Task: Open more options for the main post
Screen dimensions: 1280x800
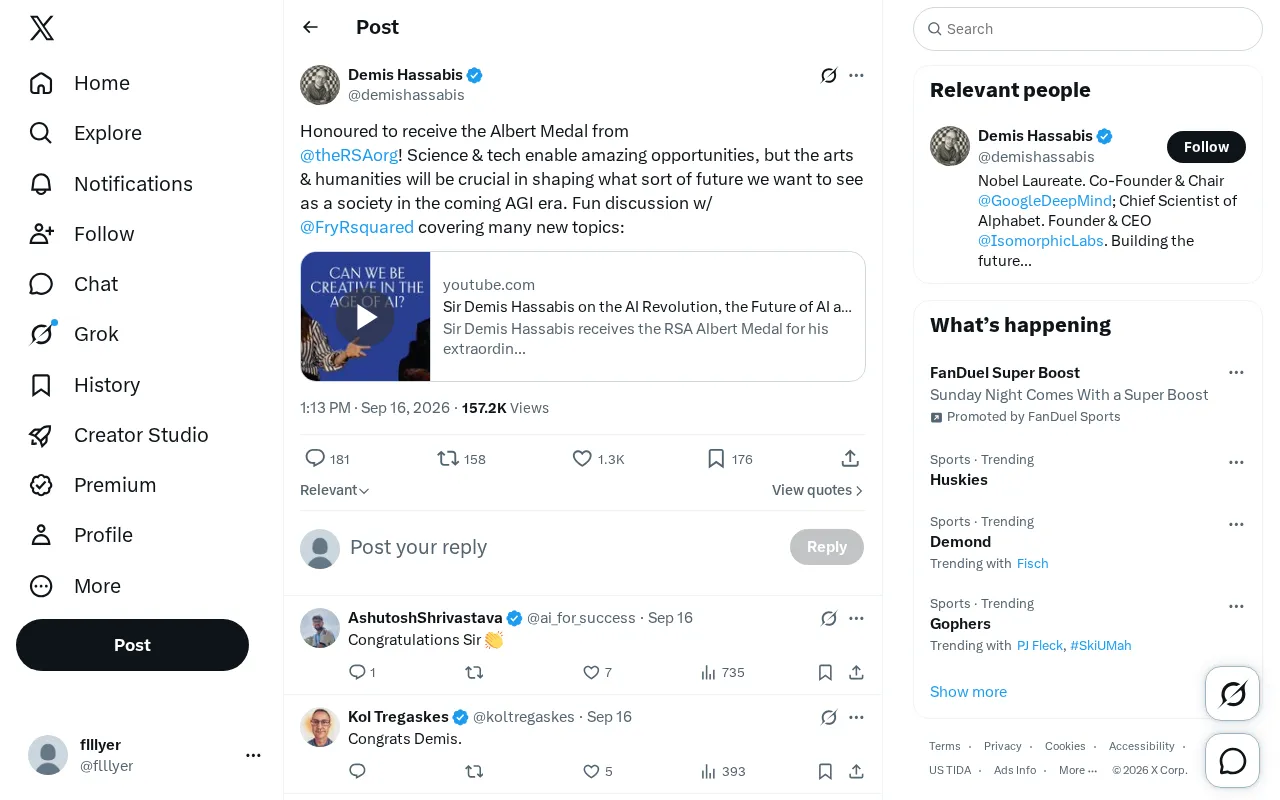Action: 856,75
